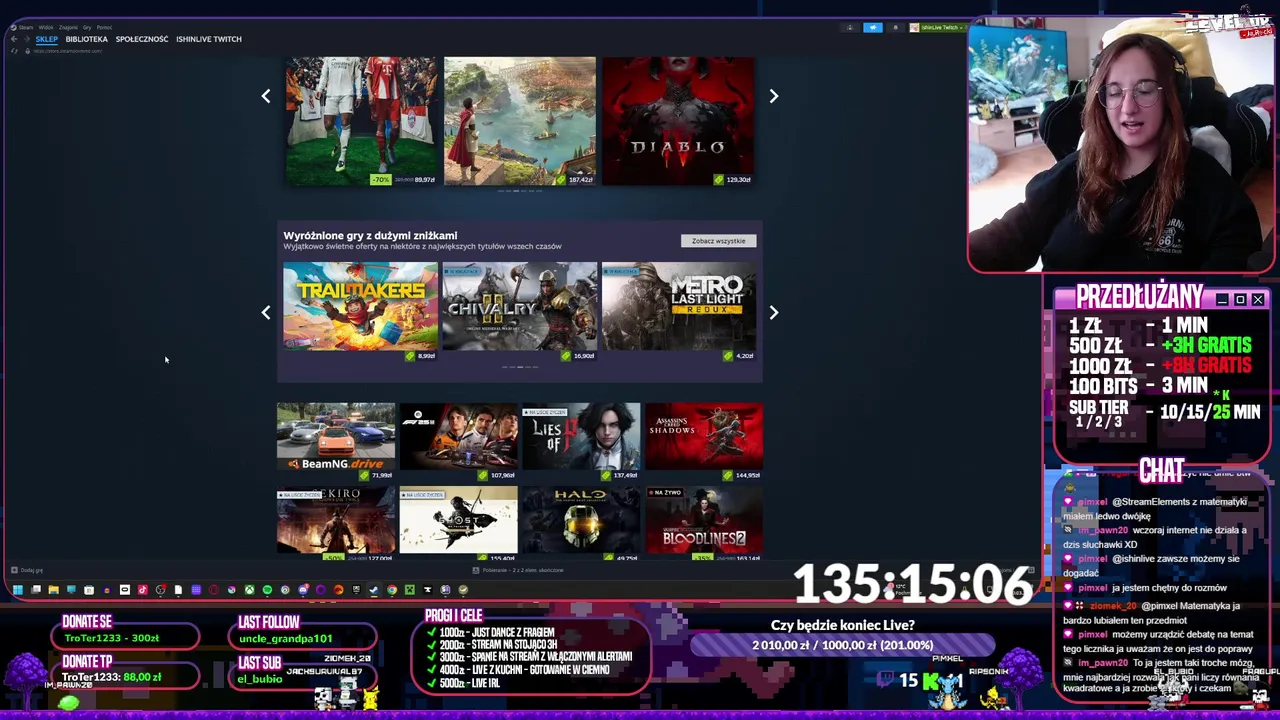Open the Pomoc menu
This screenshot has height=720, width=1280.
pyautogui.click(x=104, y=27)
